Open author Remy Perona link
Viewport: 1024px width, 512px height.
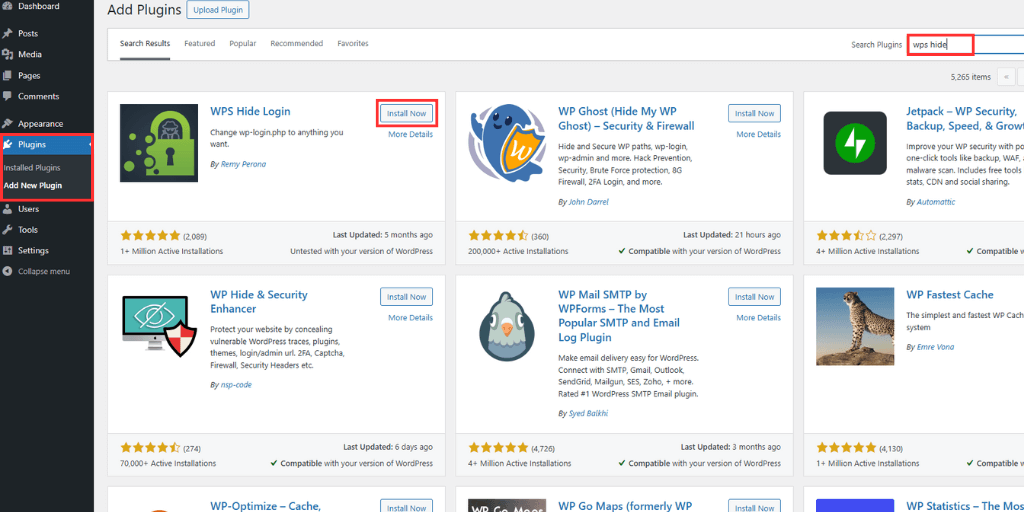pyautogui.click(x=243, y=165)
